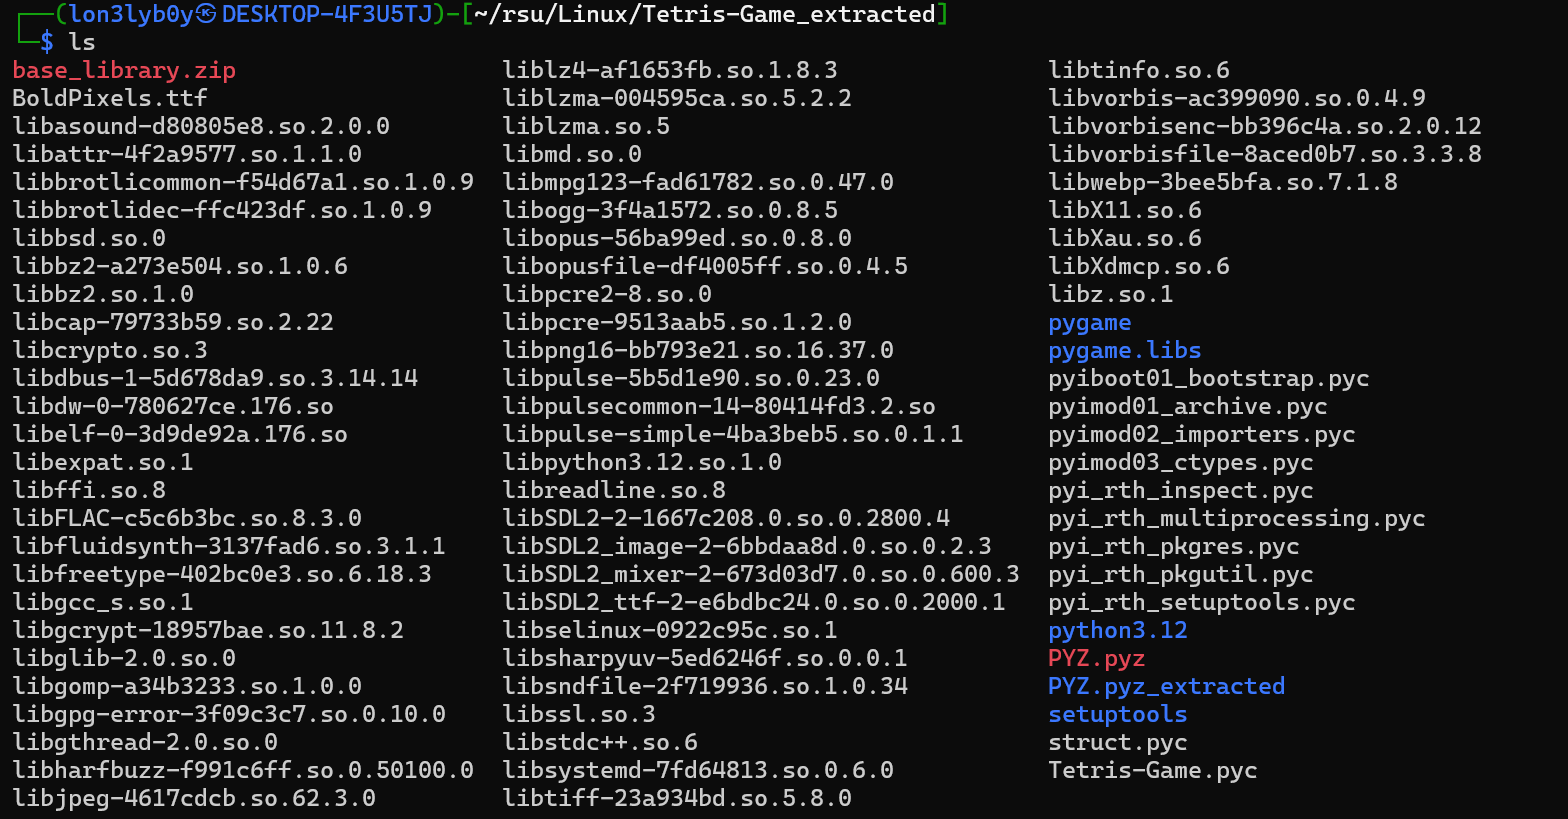Click the current directory path in the prompt
The width and height of the screenshot is (1568, 819).
[704, 14]
